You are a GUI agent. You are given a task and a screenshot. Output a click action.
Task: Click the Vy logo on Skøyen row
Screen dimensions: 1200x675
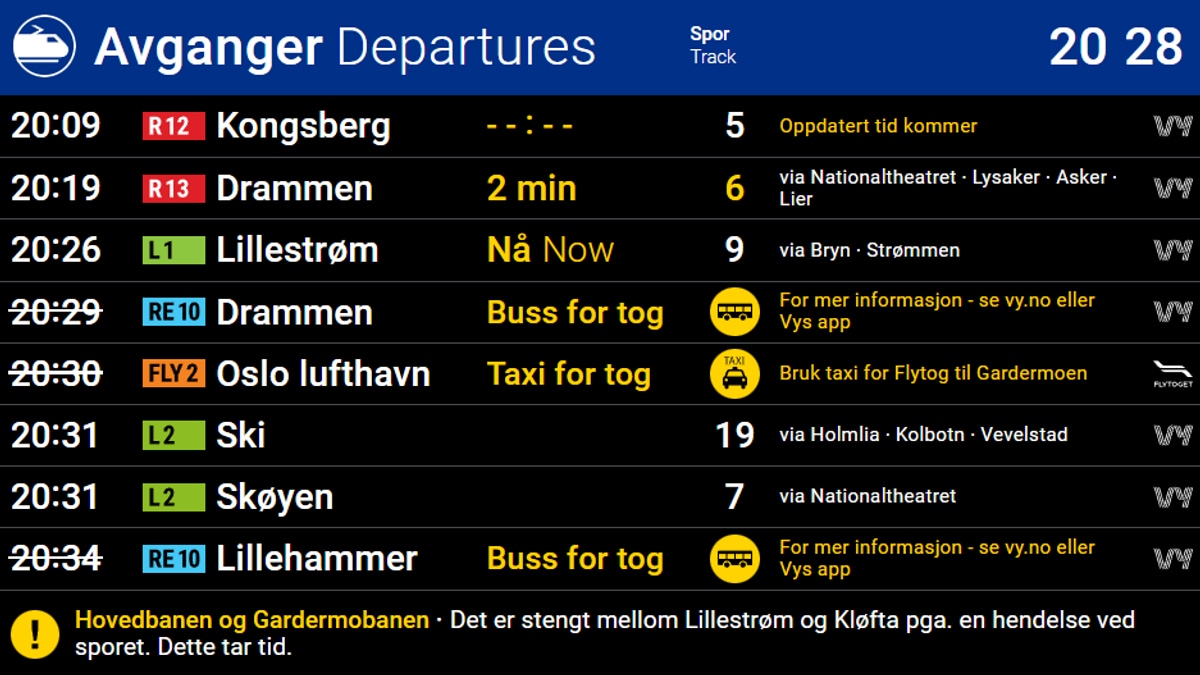point(1173,497)
